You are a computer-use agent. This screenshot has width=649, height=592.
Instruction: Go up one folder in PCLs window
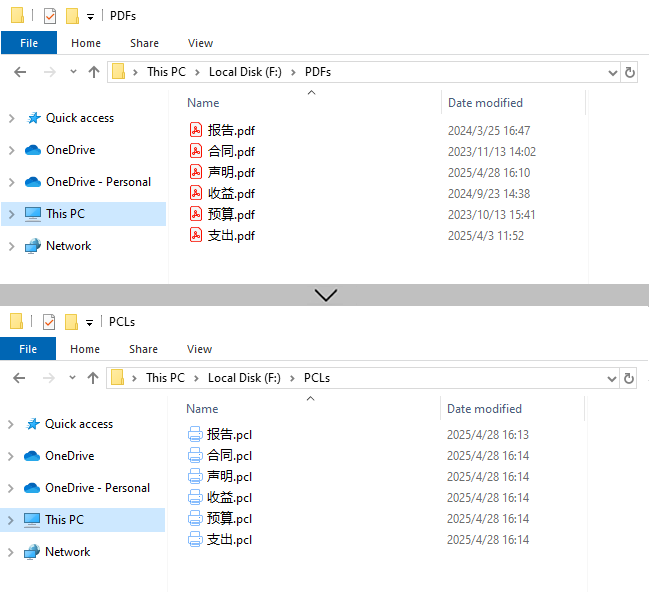(93, 378)
